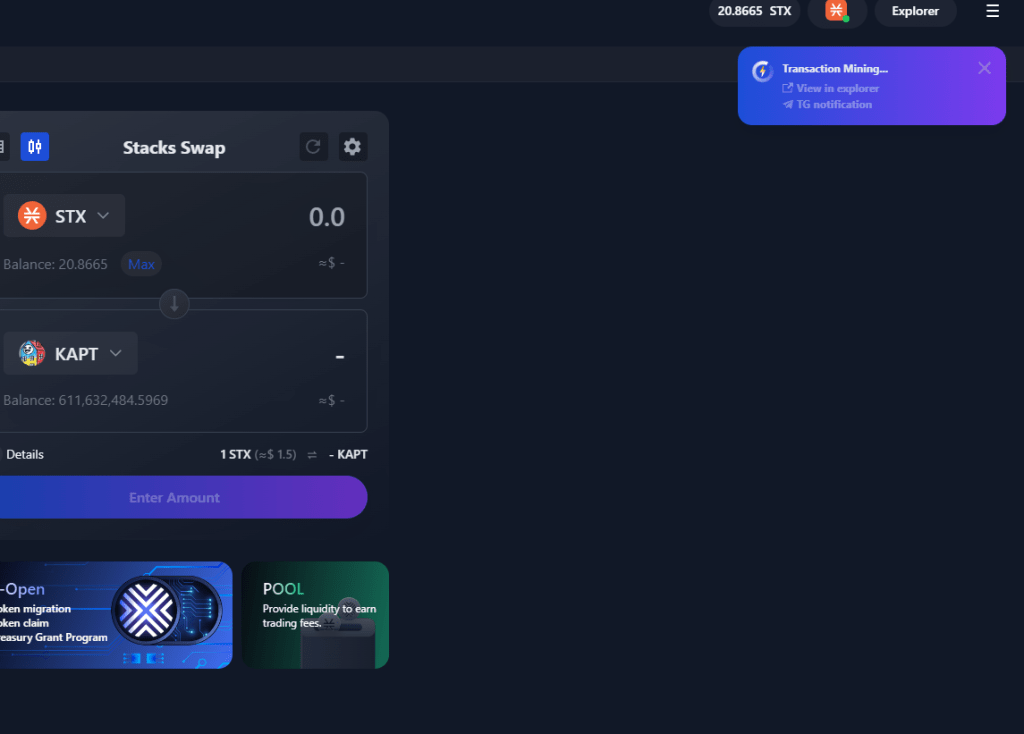Enable TG notification for transaction
1024x734 pixels.
[833, 104]
